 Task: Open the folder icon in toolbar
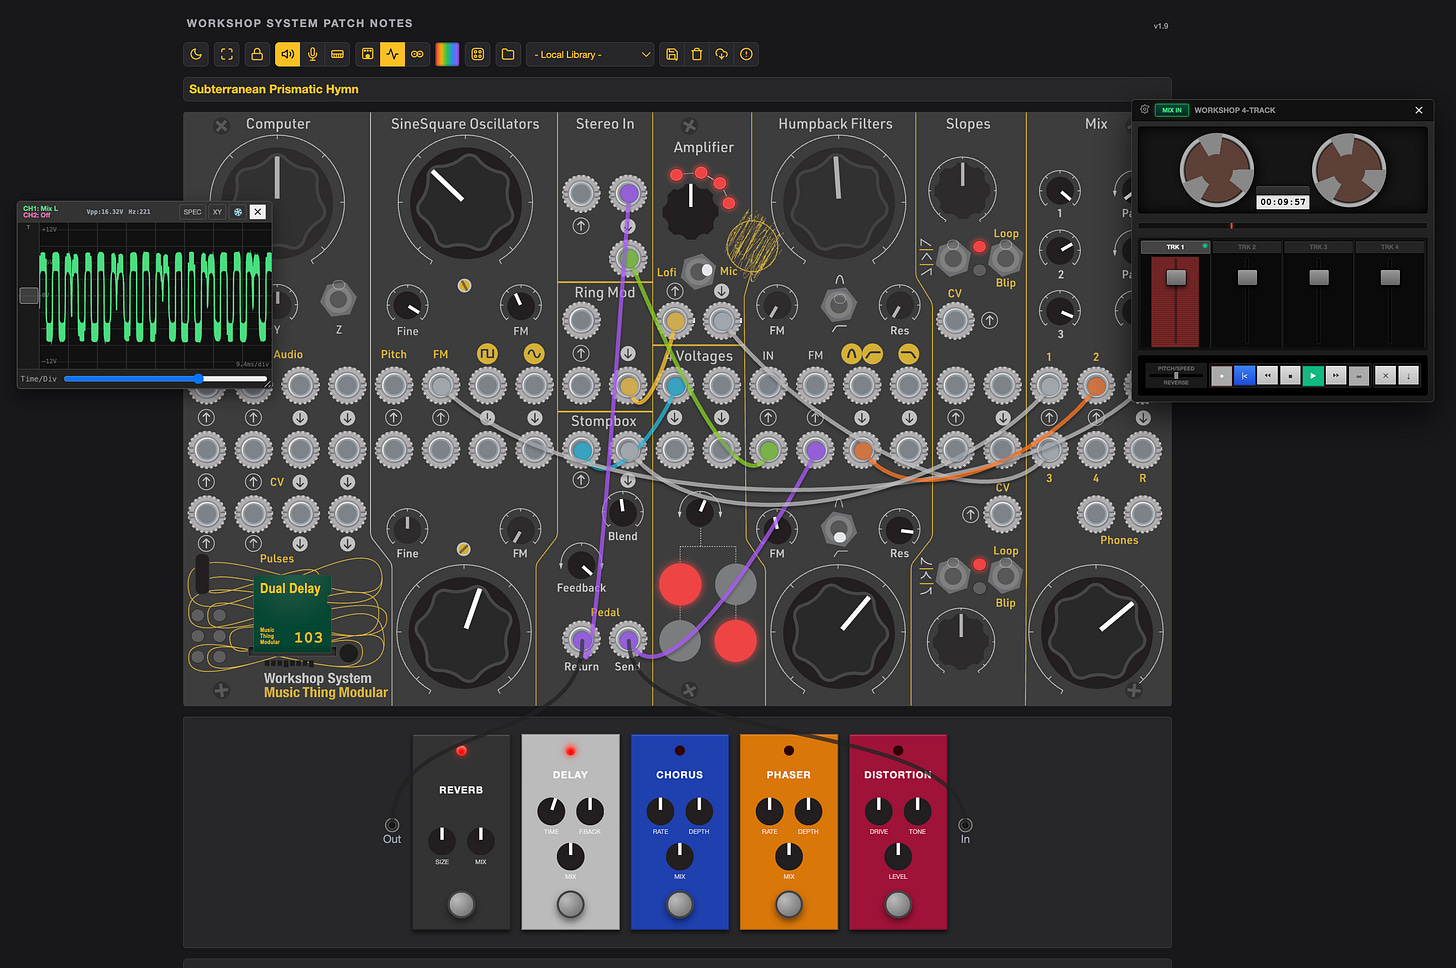click(508, 54)
